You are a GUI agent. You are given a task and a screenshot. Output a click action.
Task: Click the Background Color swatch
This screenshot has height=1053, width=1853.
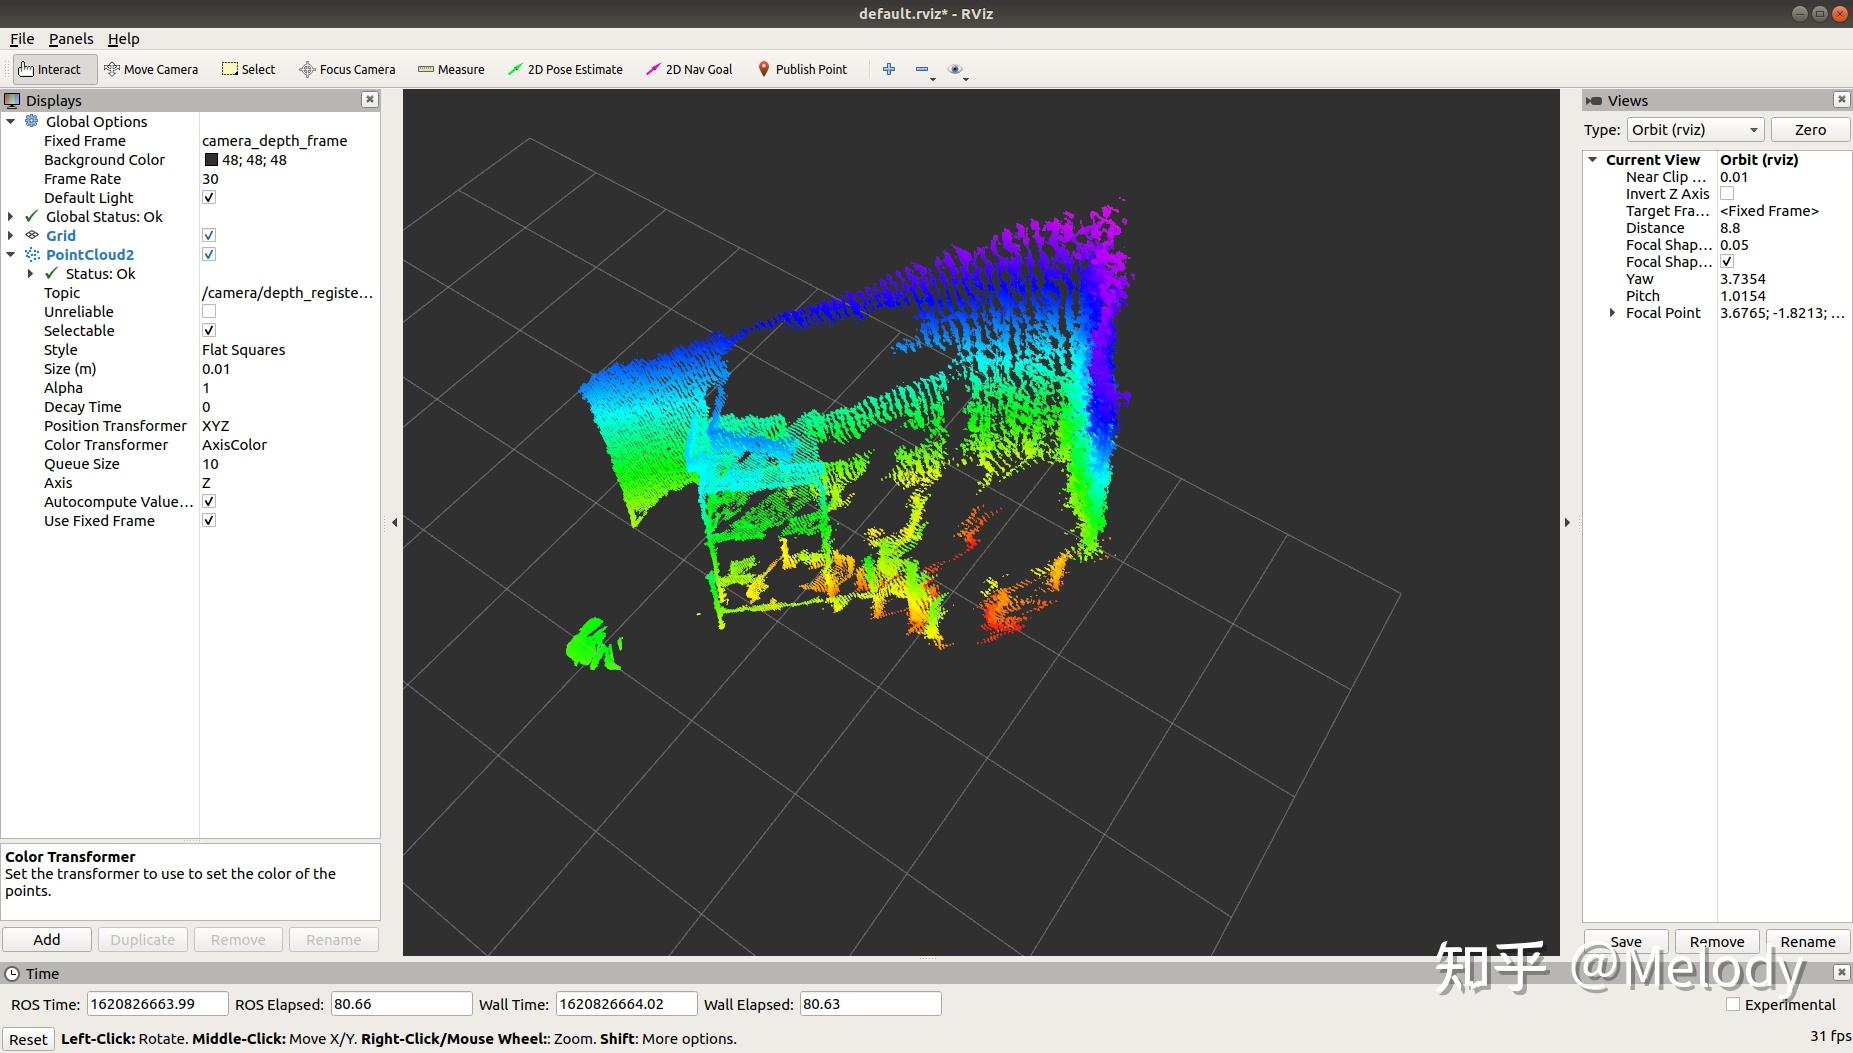(x=211, y=160)
